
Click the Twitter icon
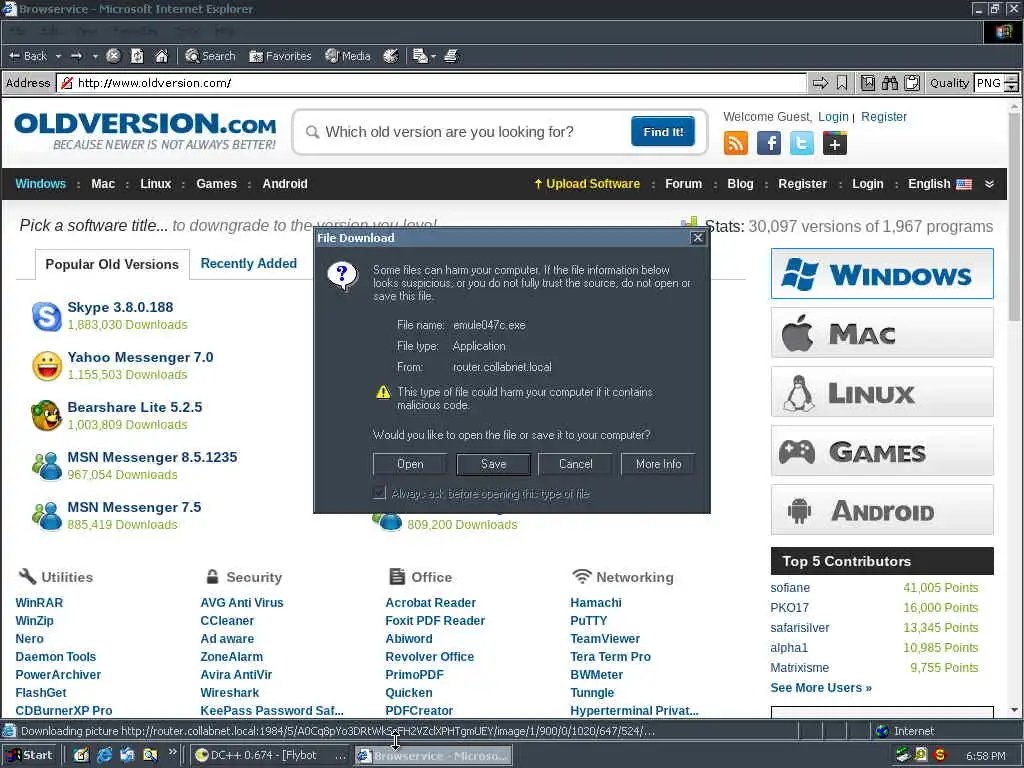pyautogui.click(x=802, y=143)
